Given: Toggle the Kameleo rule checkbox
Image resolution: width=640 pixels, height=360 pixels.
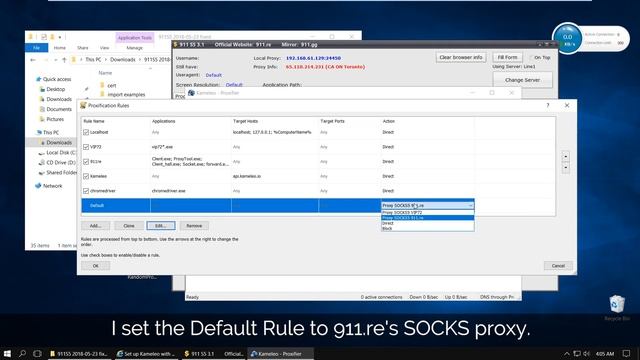Looking at the screenshot, I should (x=86, y=176).
